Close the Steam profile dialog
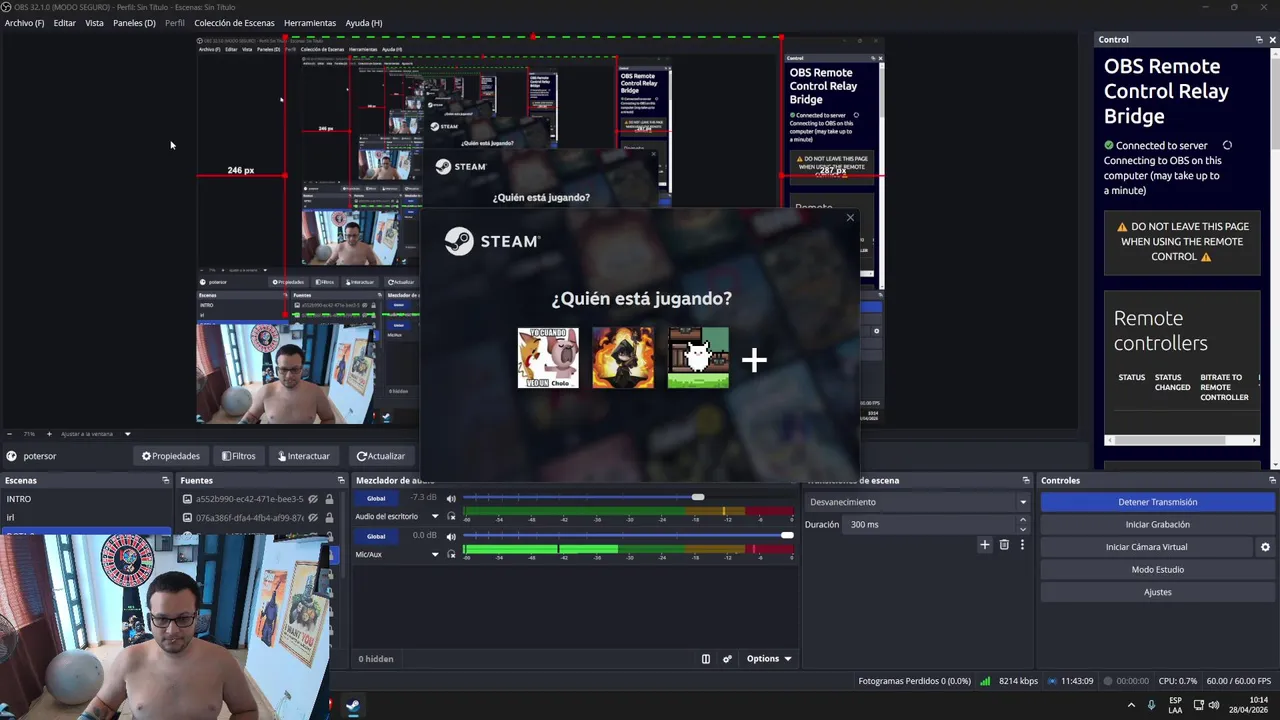Screen dimensions: 1280x720 [x=850, y=217]
